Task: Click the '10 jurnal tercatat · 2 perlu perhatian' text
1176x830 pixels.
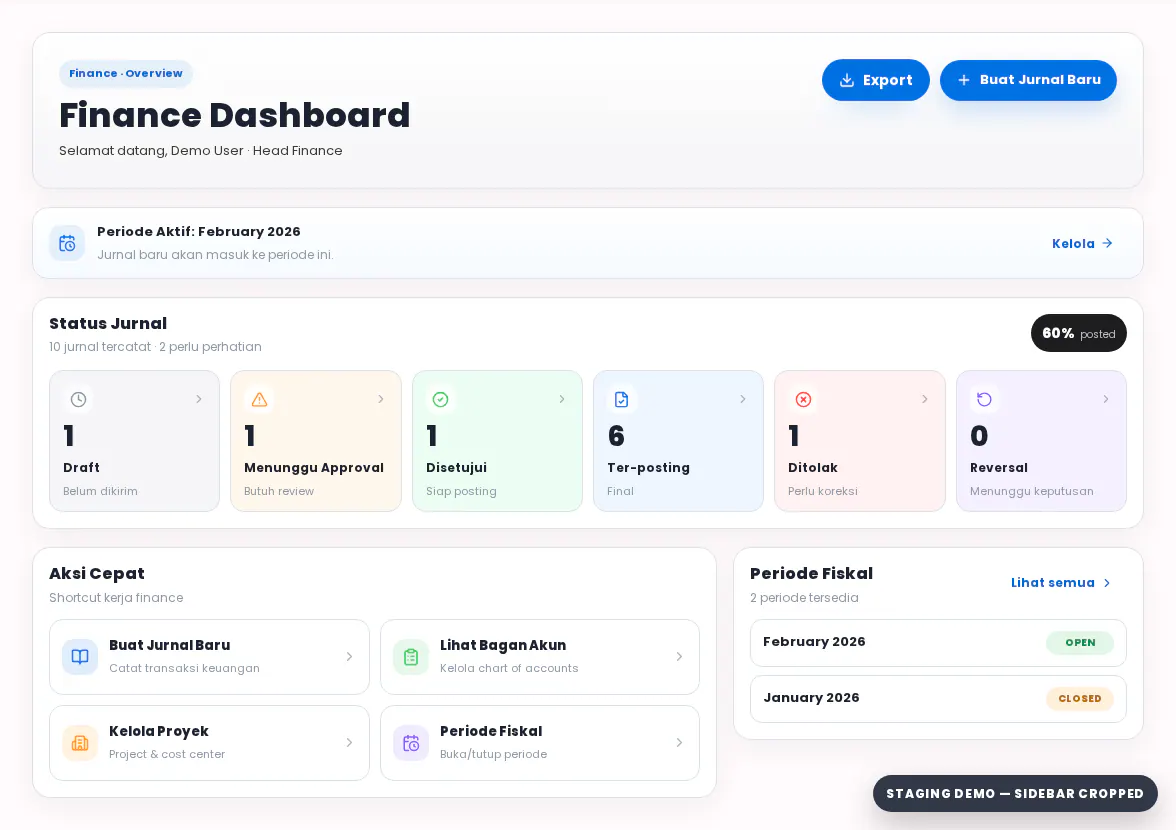Action: pos(155,346)
